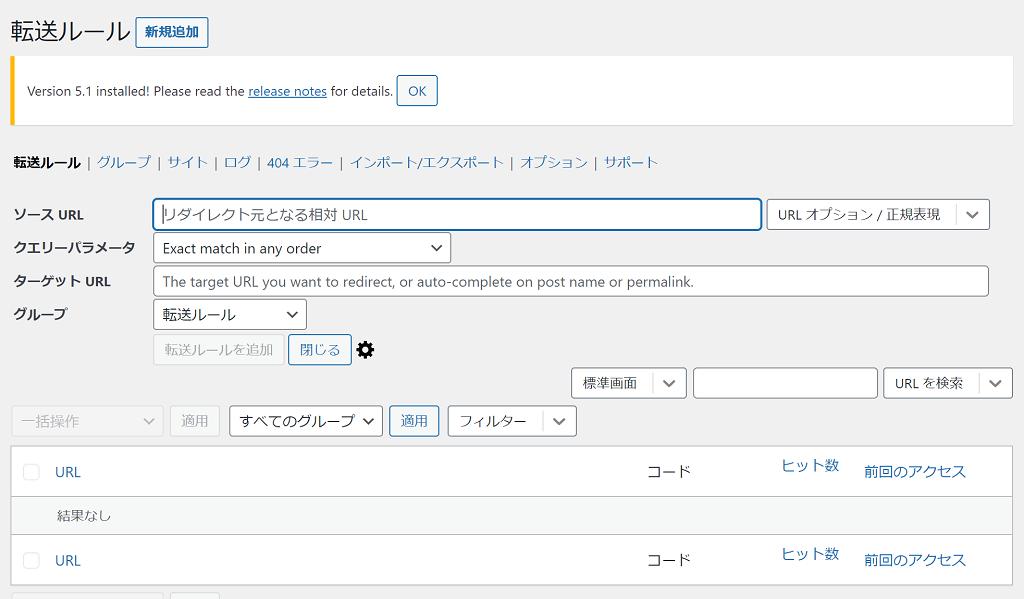Check the select-all checkbox in table header
This screenshot has width=1024, height=599.
tap(31, 472)
